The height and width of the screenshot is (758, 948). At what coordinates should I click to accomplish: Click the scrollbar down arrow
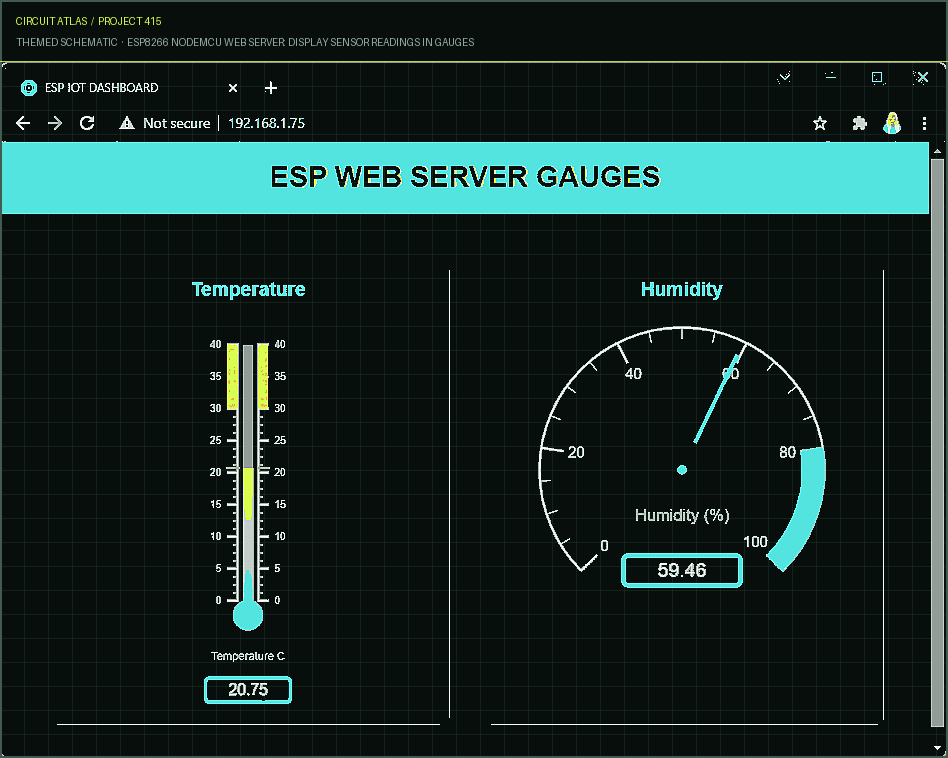pos(937,748)
